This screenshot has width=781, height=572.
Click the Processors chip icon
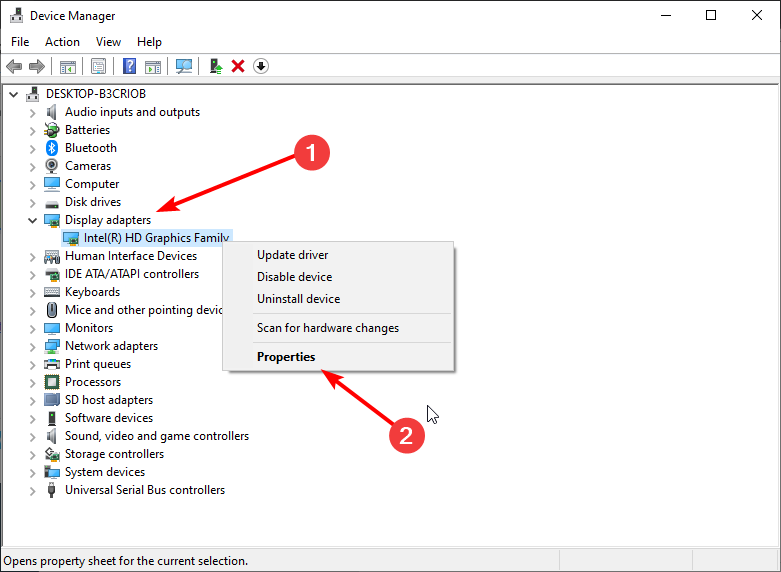pyautogui.click(x=52, y=382)
